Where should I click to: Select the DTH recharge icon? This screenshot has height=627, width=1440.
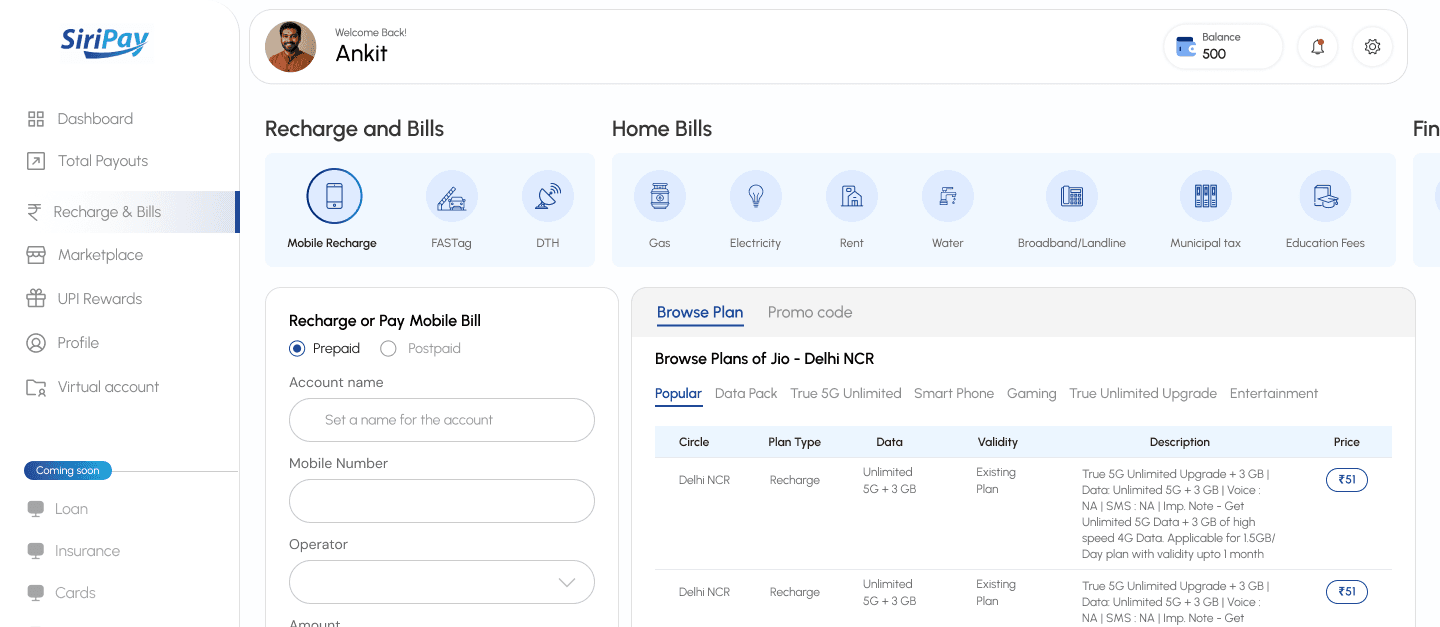547,196
